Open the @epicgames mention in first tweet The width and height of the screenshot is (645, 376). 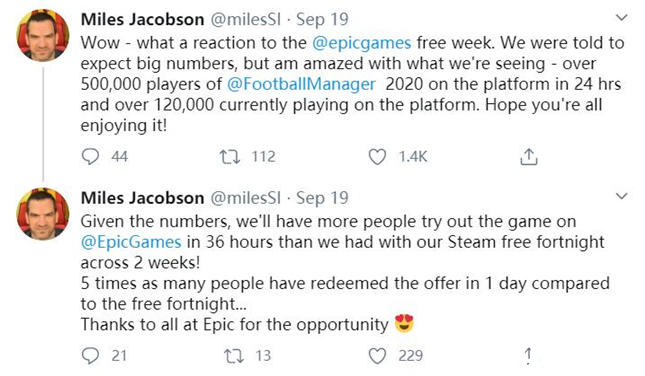coord(362,43)
